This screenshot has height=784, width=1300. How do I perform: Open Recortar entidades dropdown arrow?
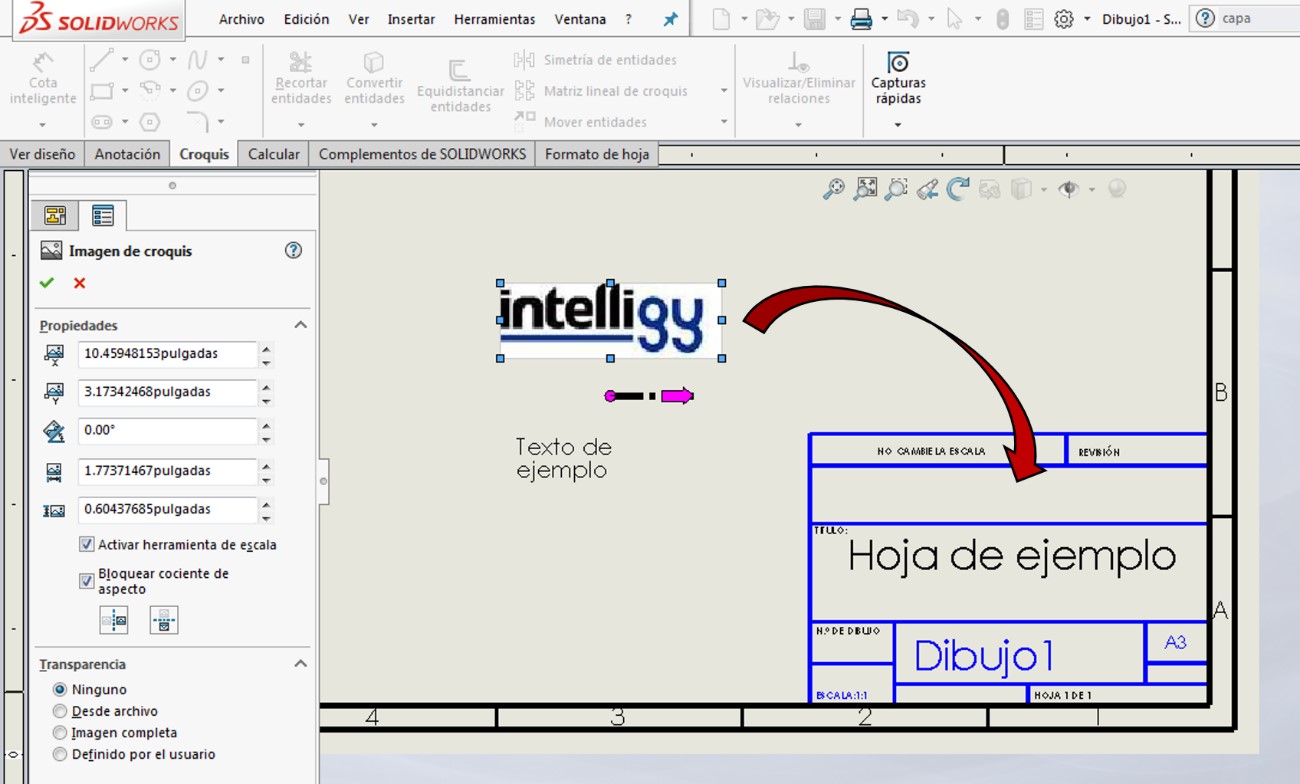301,125
